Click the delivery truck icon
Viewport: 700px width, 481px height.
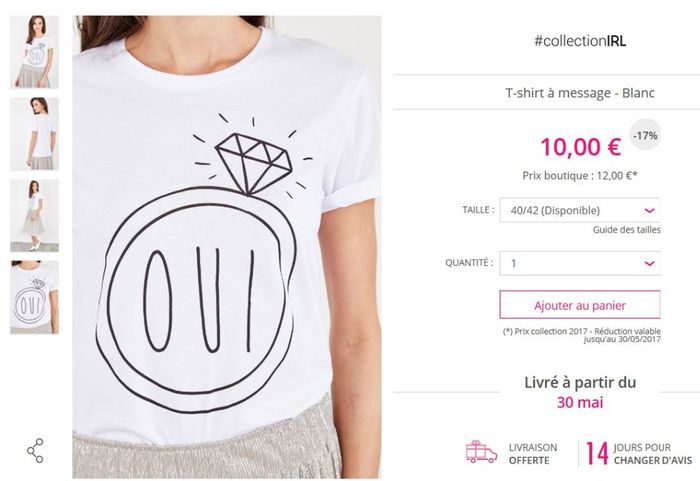click(x=481, y=452)
